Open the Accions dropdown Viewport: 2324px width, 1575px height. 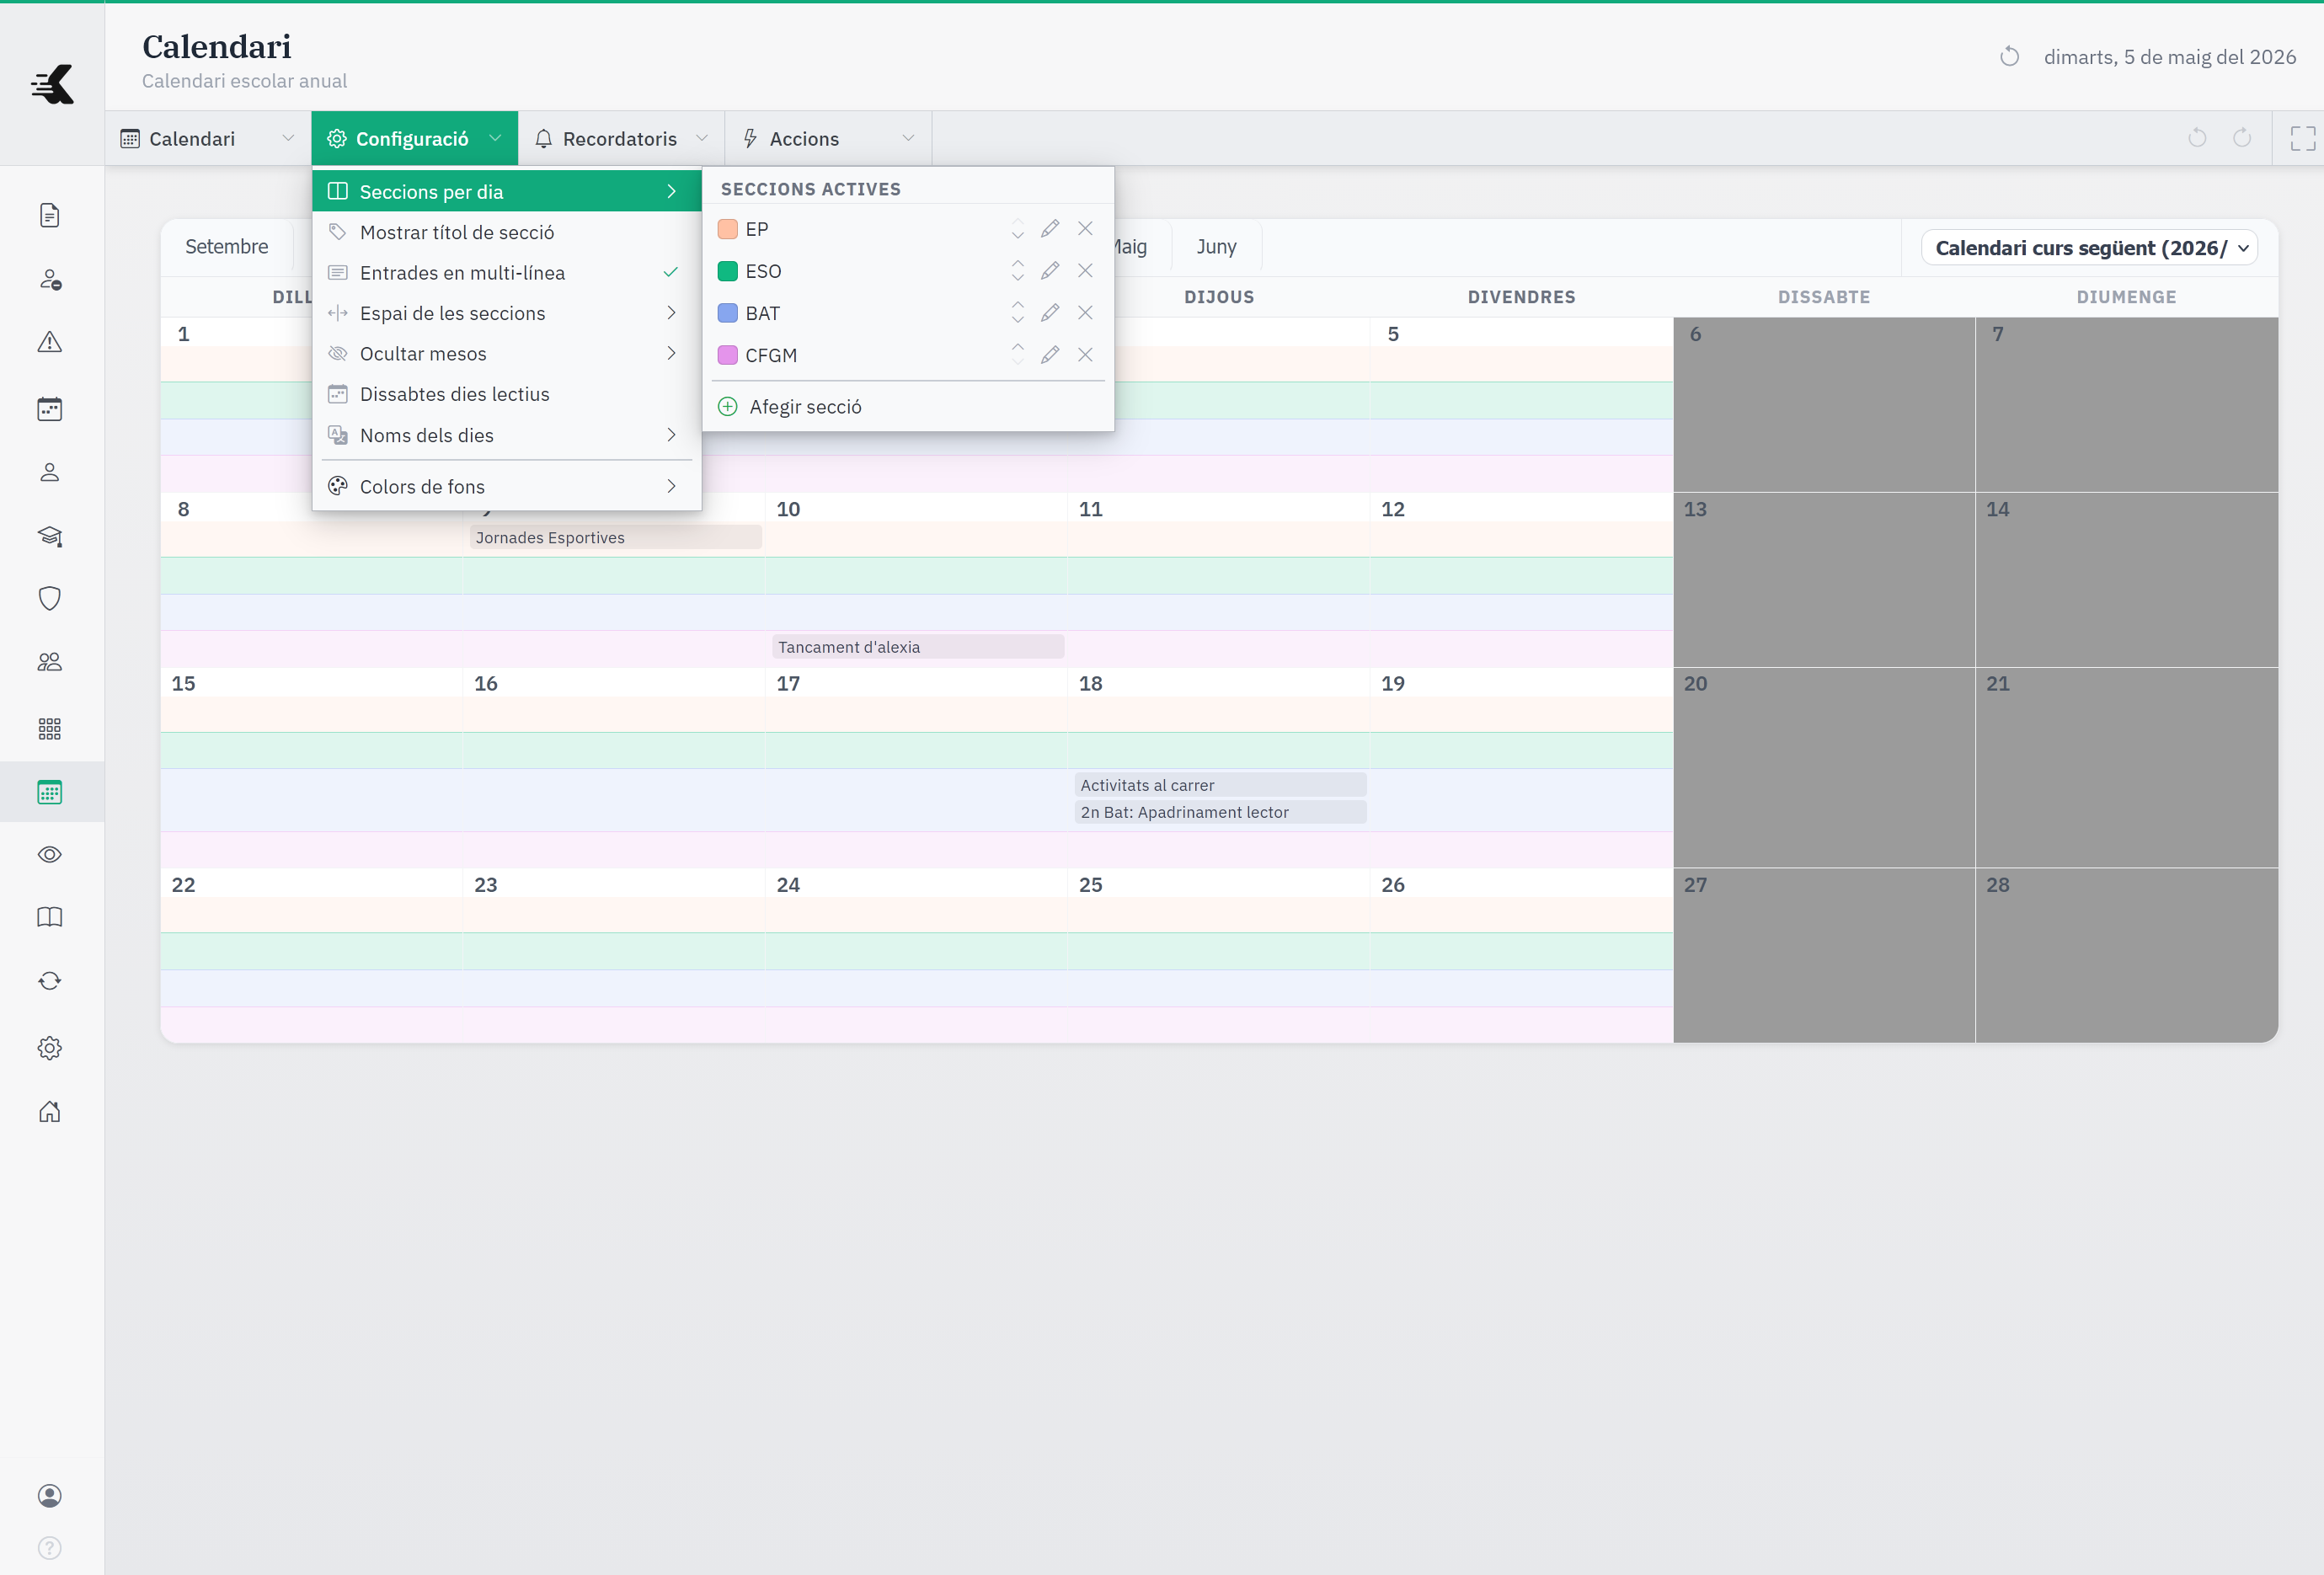tap(828, 138)
